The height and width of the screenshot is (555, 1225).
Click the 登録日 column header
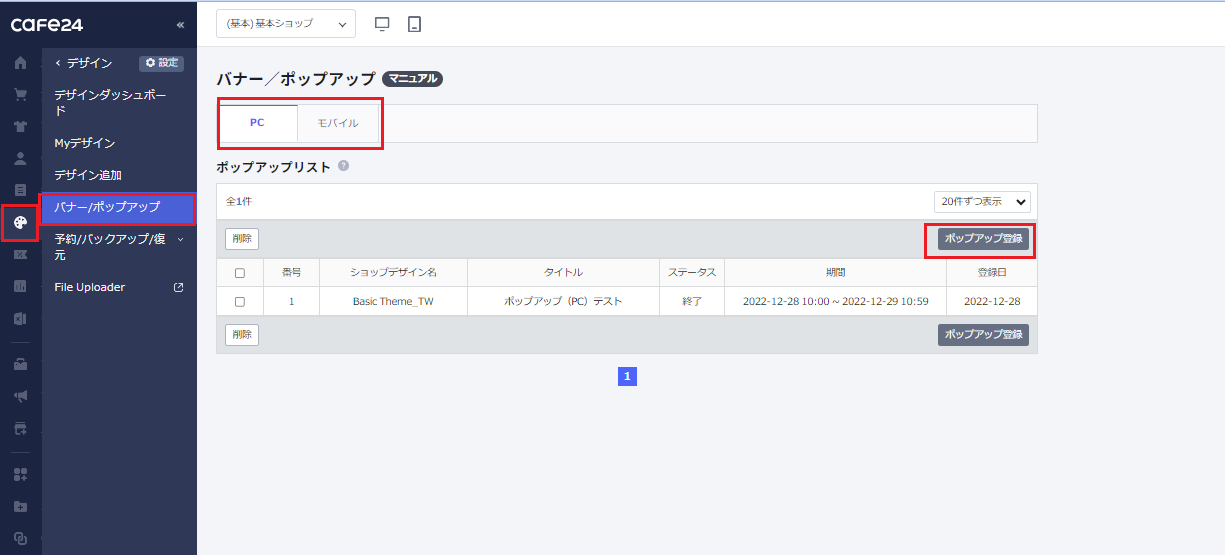click(992, 272)
